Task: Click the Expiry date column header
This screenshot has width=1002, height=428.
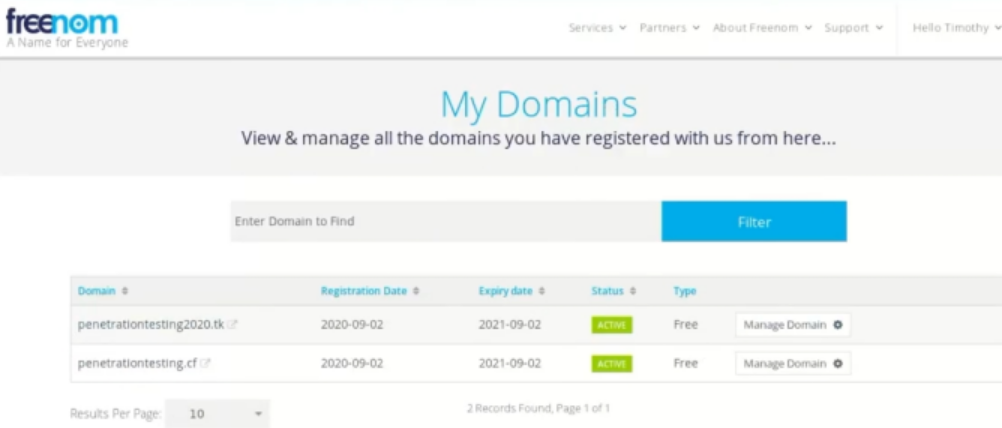Action: click(x=505, y=291)
